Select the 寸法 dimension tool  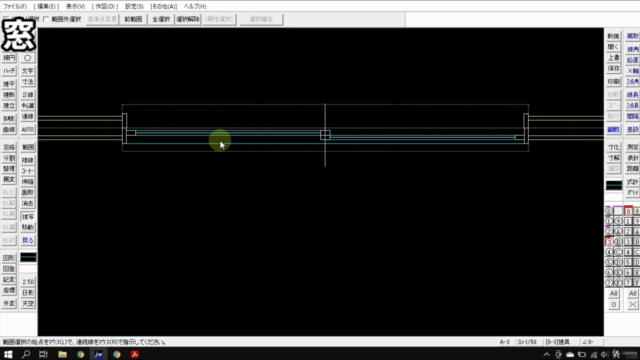pyautogui.click(x=28, y=82)
